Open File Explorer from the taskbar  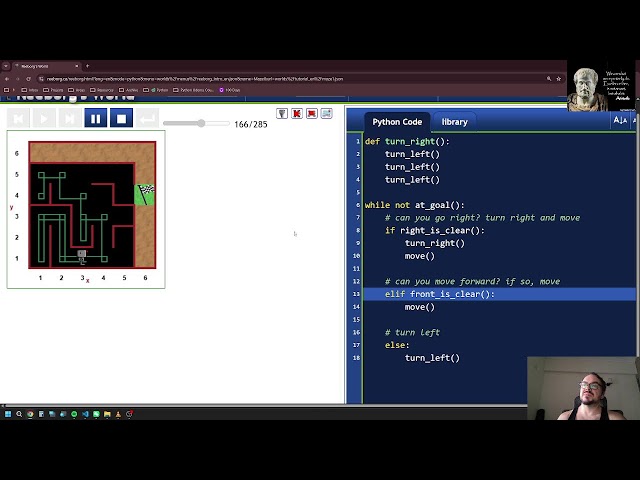[x=107, y=414]
